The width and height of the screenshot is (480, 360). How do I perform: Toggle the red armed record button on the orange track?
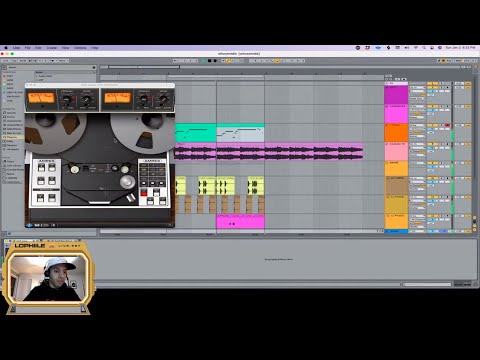pos(448,125)
